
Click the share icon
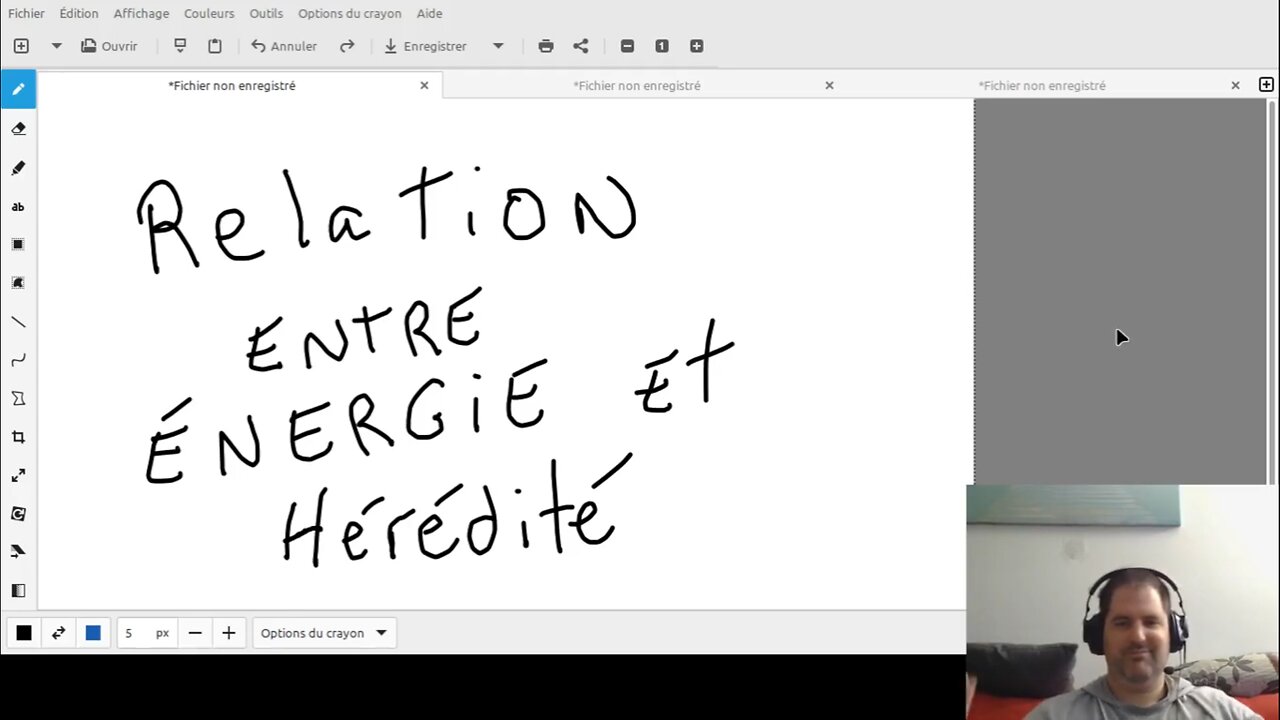point(581,46)
